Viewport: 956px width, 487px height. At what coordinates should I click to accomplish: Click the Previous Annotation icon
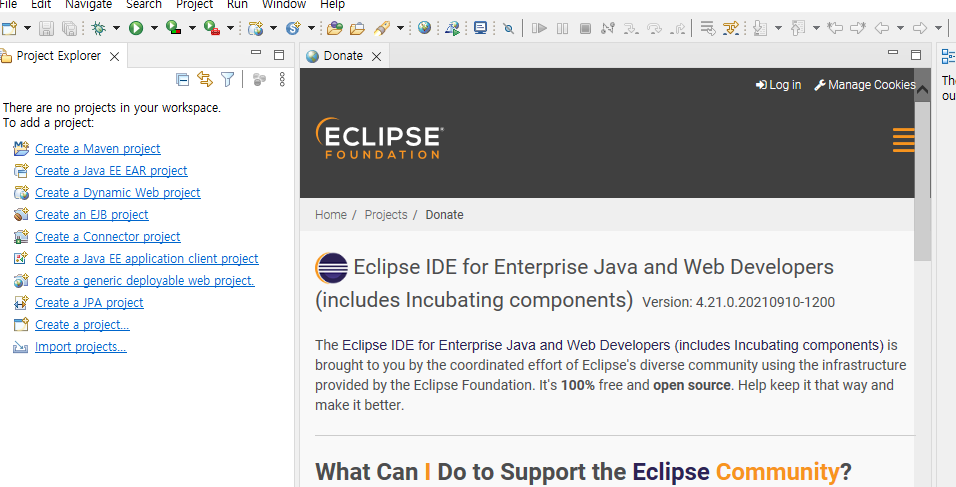[798, 28]
